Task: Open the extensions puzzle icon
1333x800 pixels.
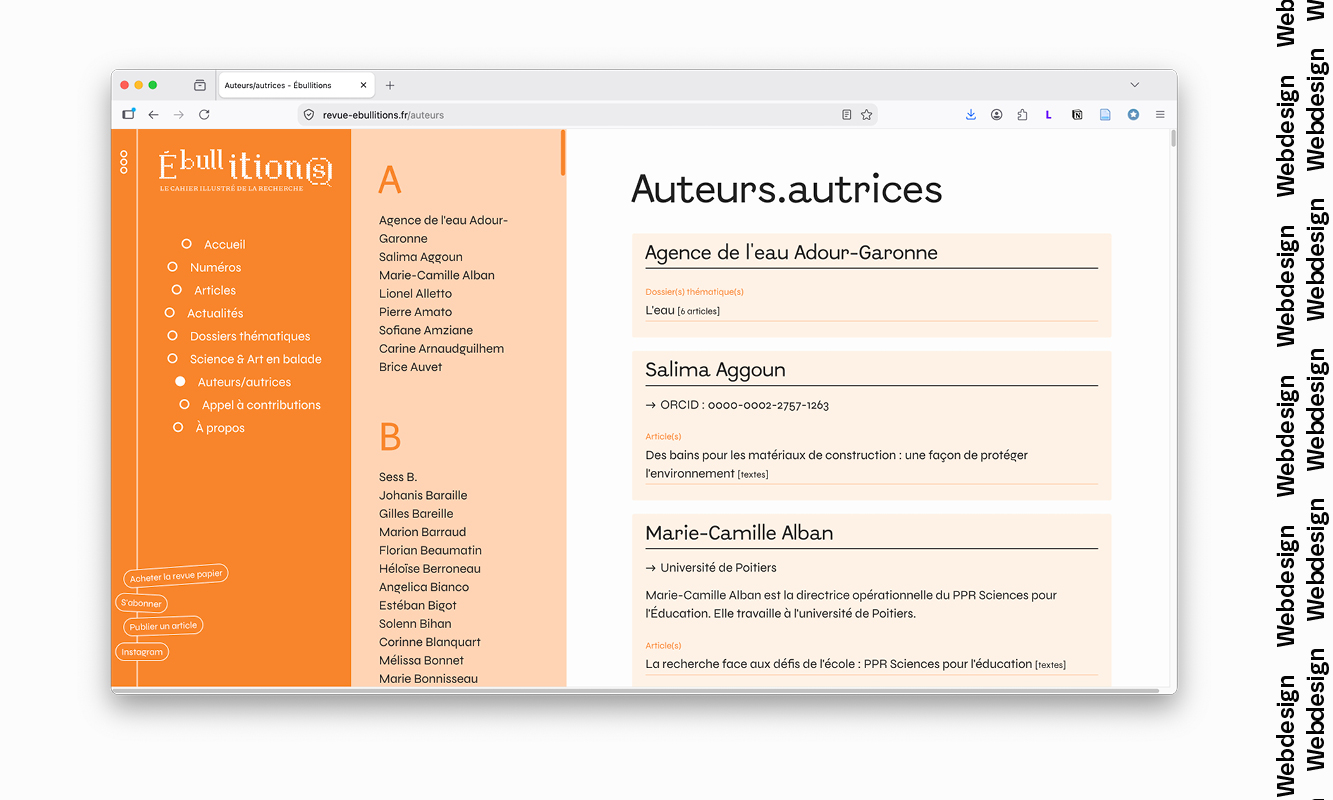Action: [x=1022, y=115]
